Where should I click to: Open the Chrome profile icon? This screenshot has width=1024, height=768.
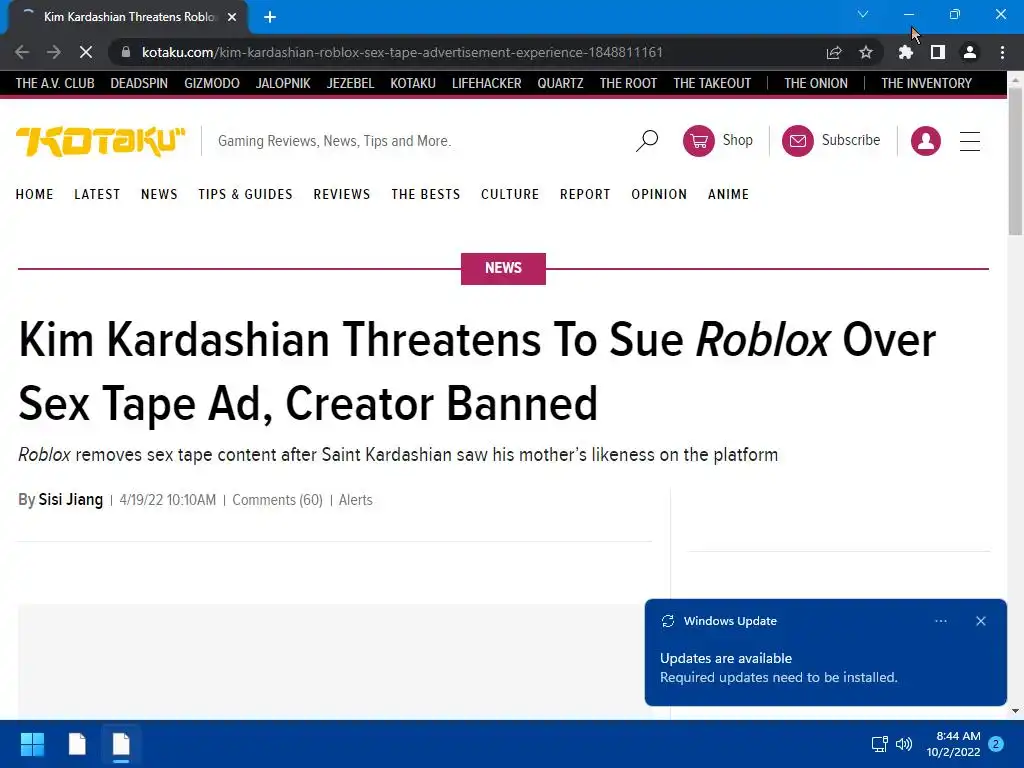[970, 52]
